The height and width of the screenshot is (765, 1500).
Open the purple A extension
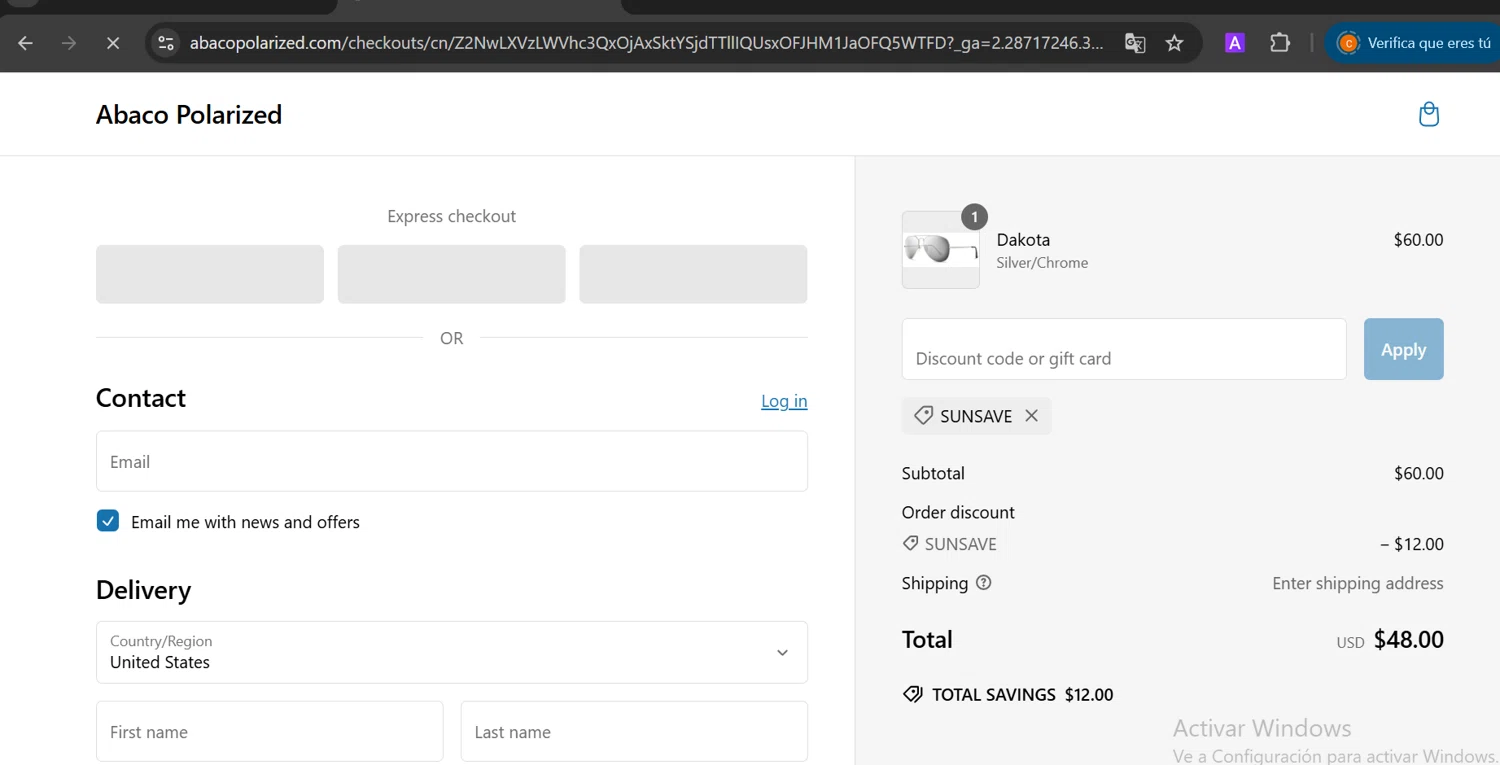[x=1235, y=43]
